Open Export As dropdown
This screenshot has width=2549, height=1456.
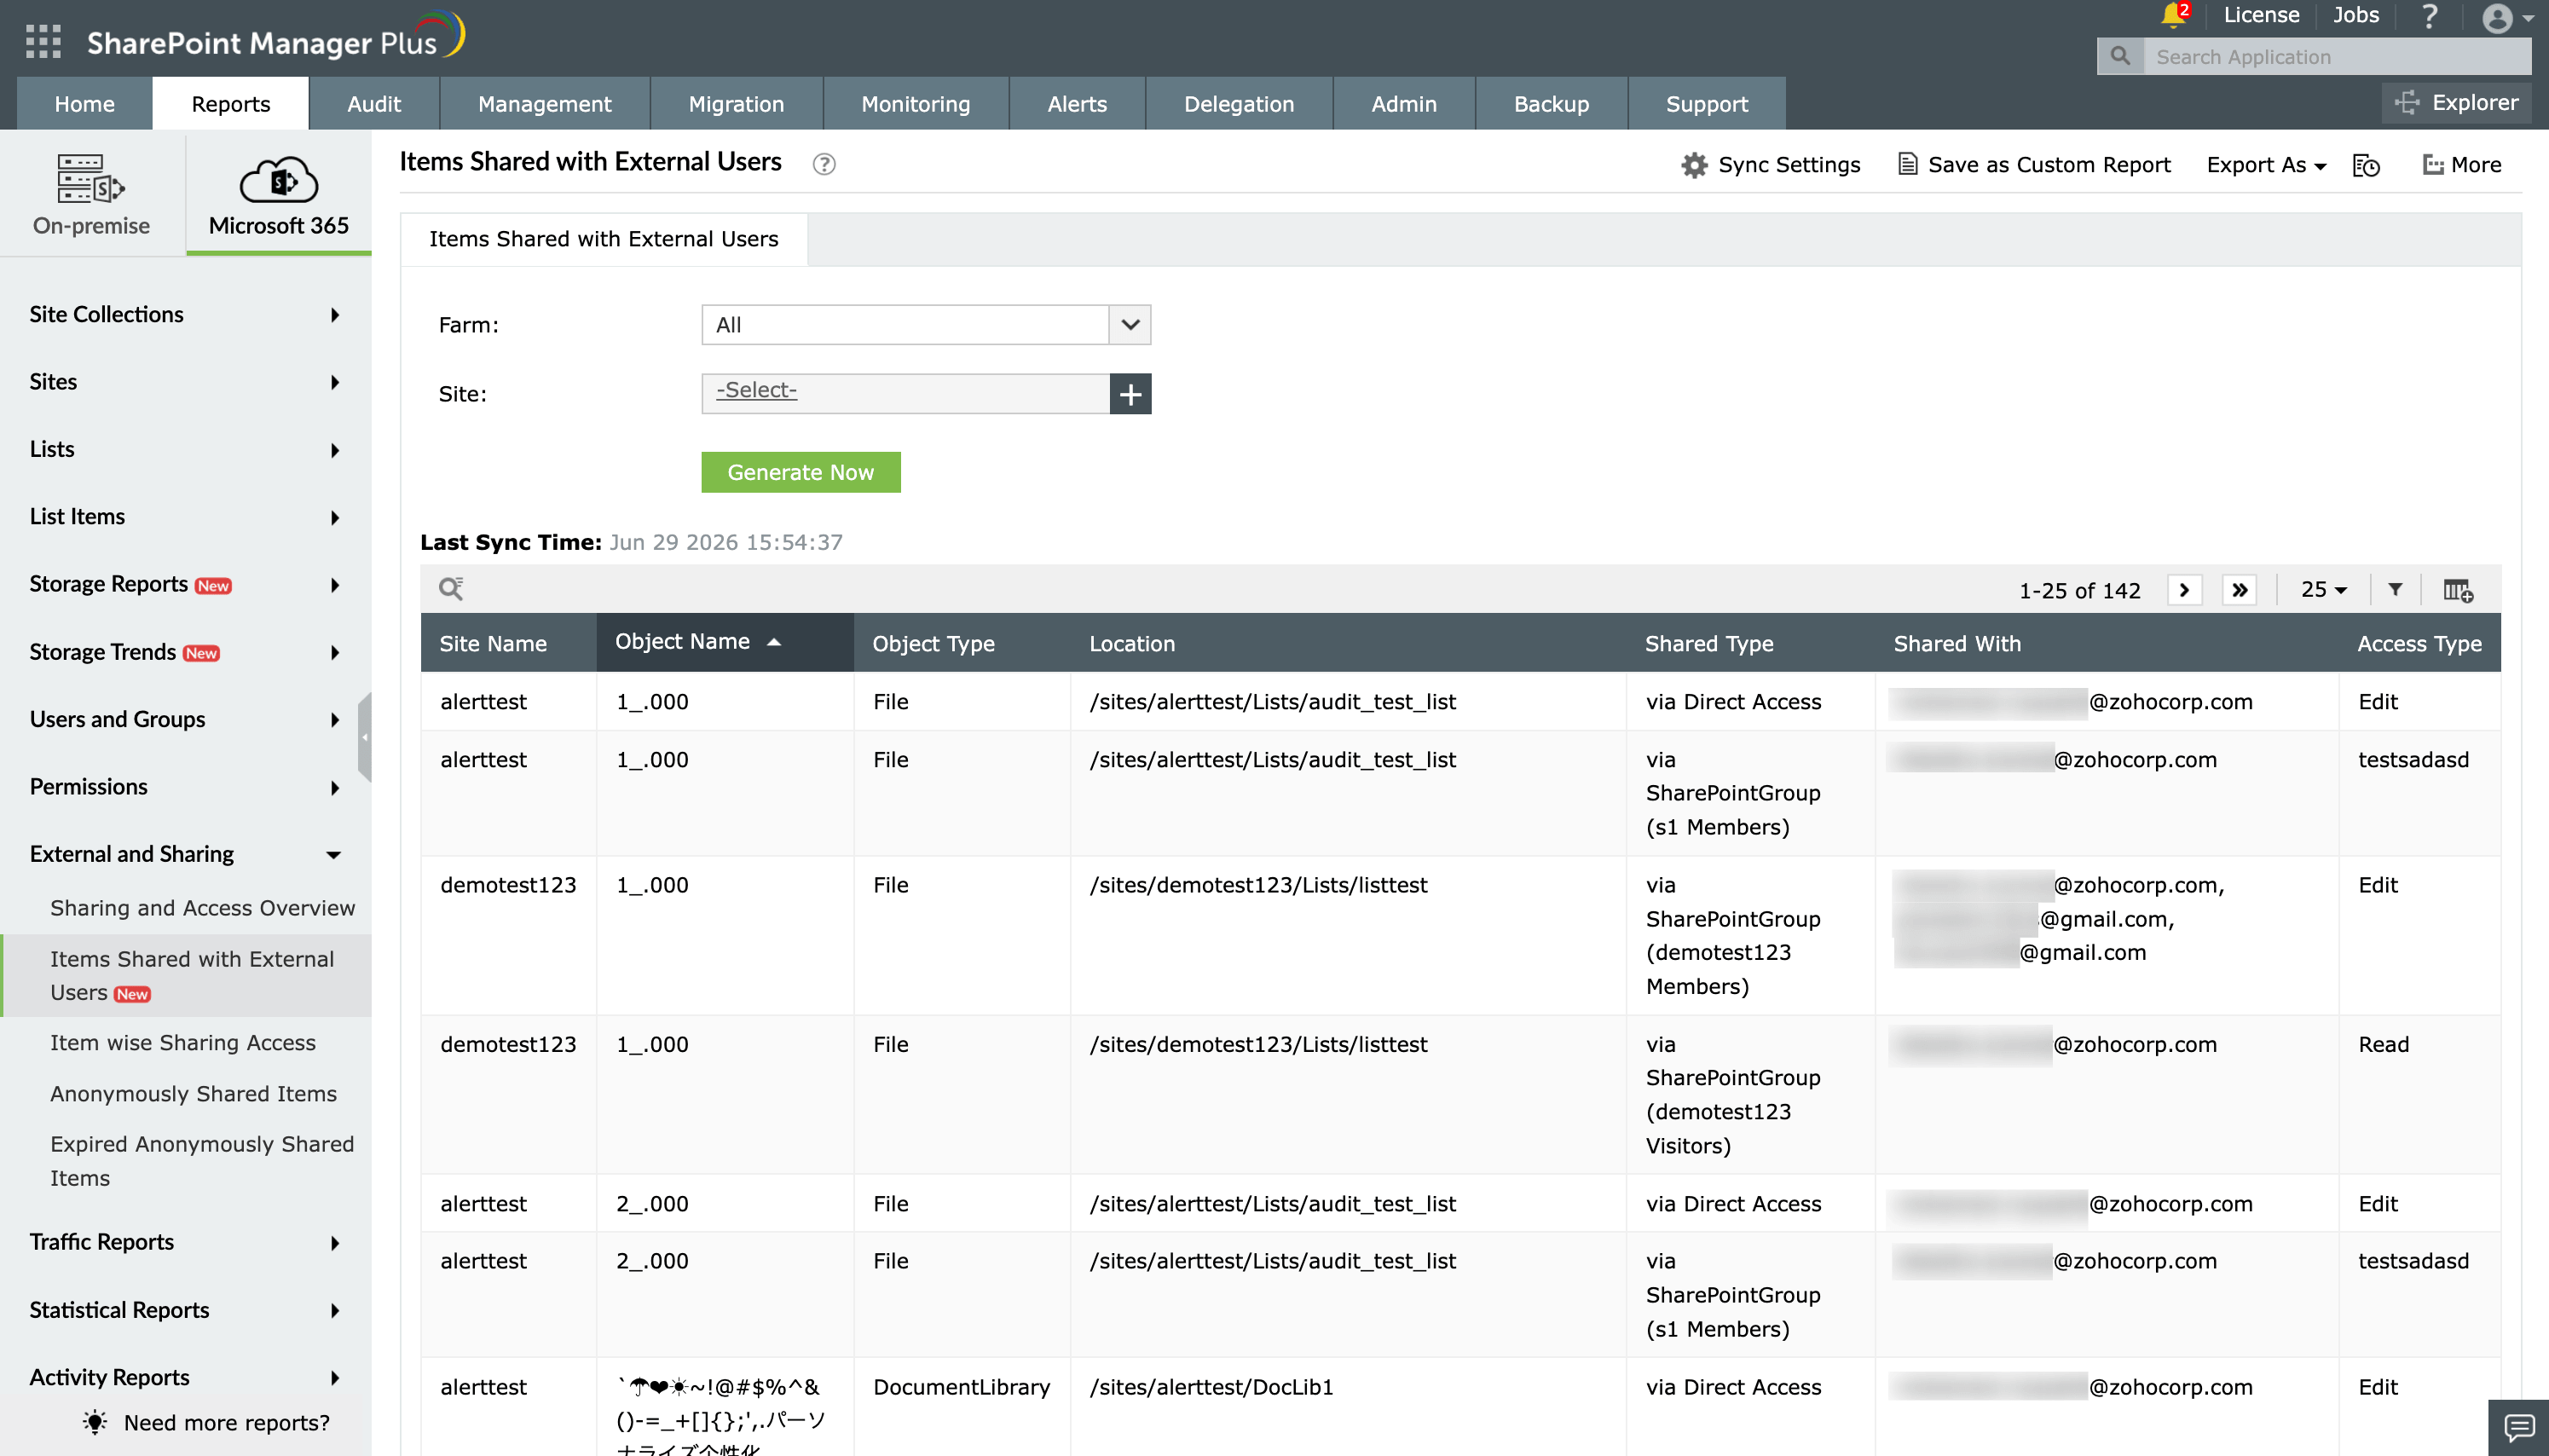pos(2266,165)
